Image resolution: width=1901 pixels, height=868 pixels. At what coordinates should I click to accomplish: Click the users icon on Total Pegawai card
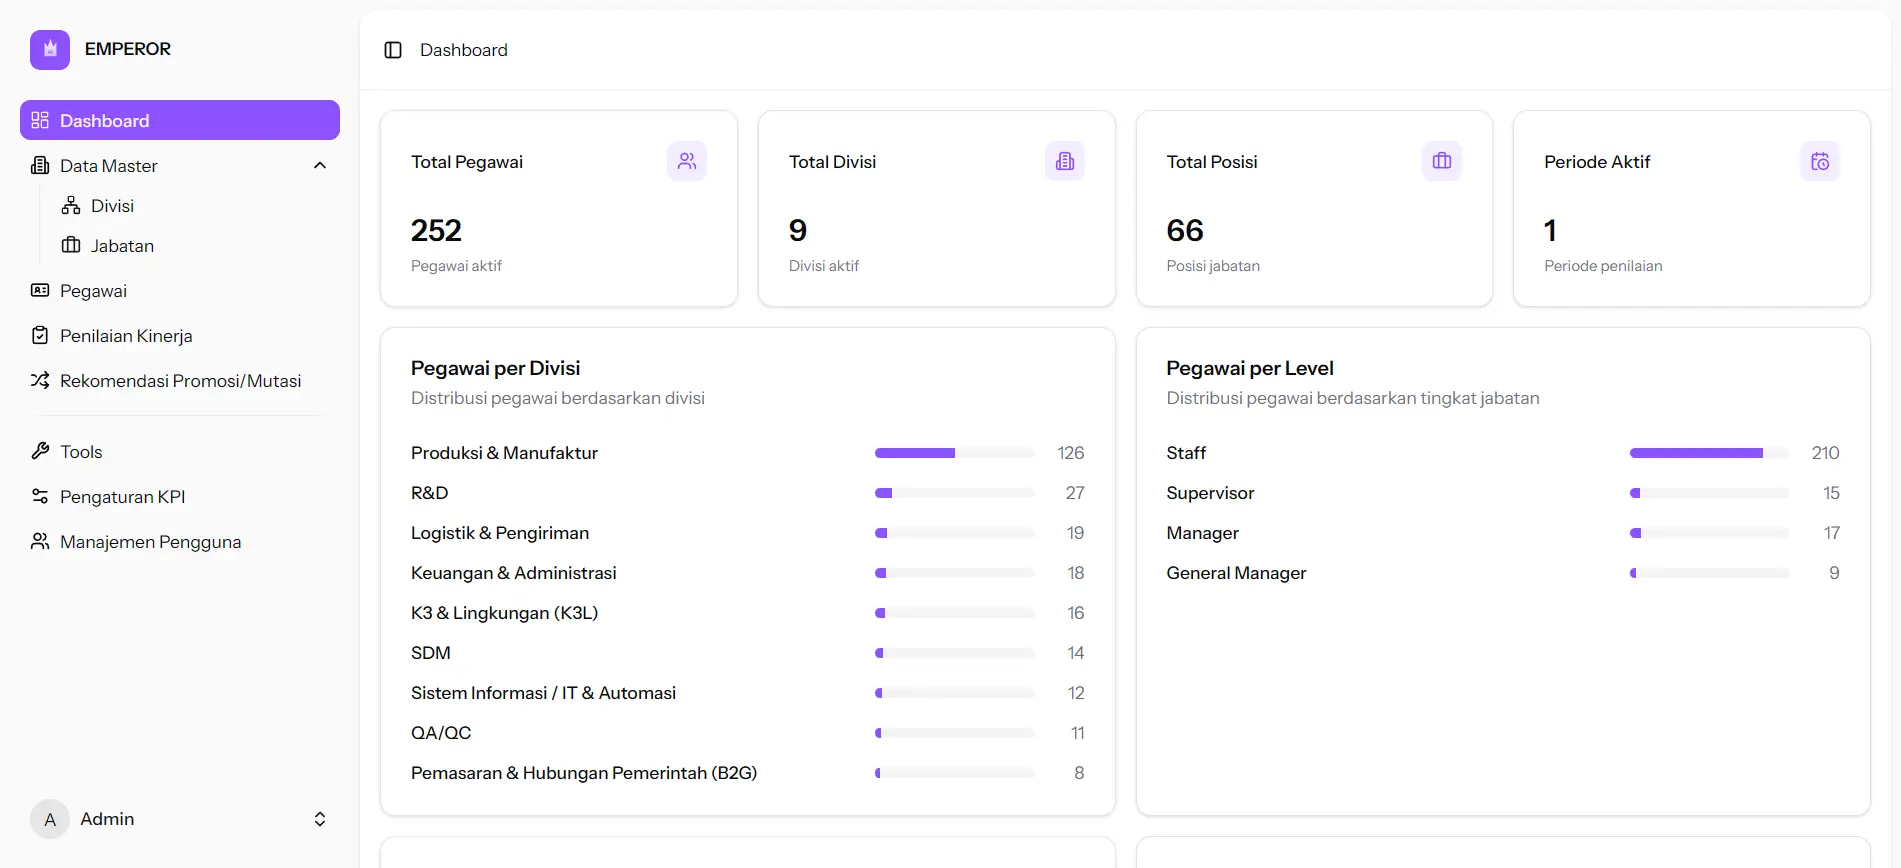tap(687, 161)
